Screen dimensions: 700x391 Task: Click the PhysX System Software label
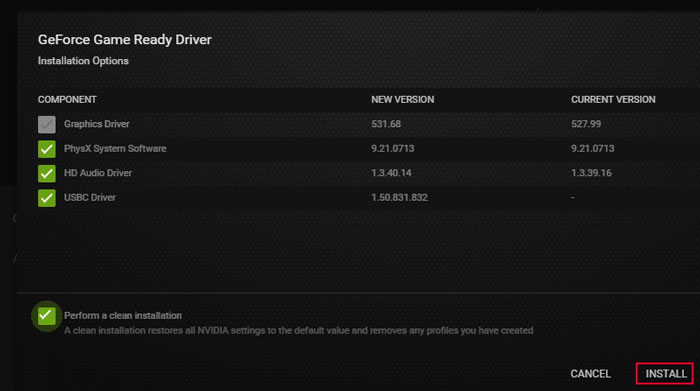tap(115, 149)
